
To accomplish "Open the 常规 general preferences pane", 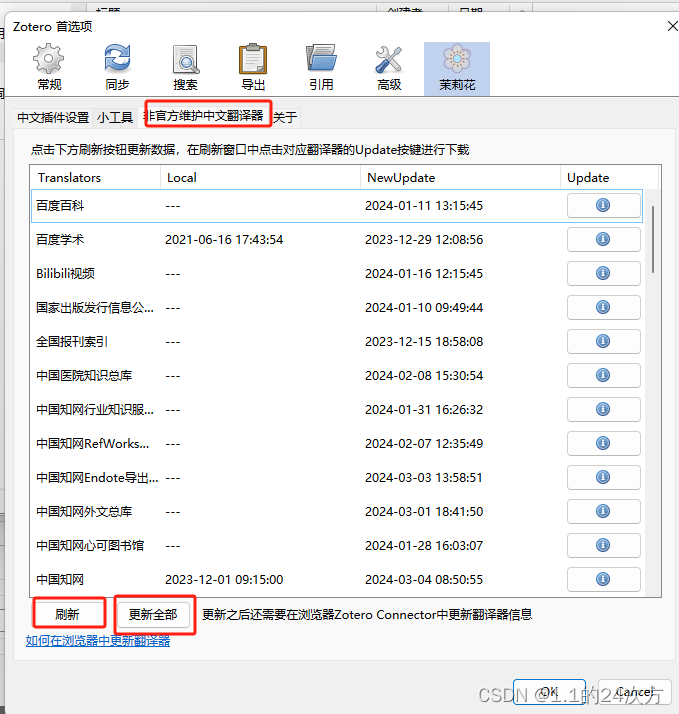I will (x=49, y=68).
